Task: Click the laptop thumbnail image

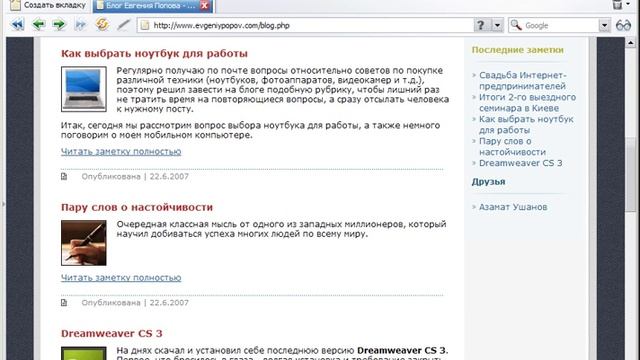Action: pos(84,89)
